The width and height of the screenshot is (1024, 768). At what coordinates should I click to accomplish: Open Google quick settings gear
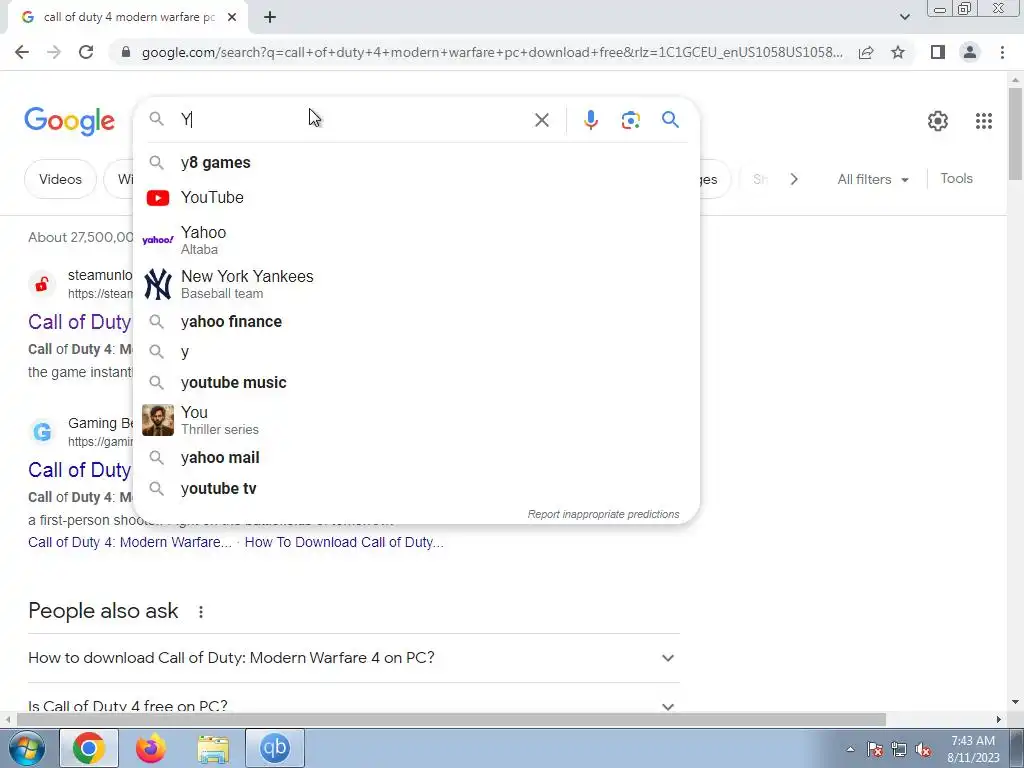(938, 121)
